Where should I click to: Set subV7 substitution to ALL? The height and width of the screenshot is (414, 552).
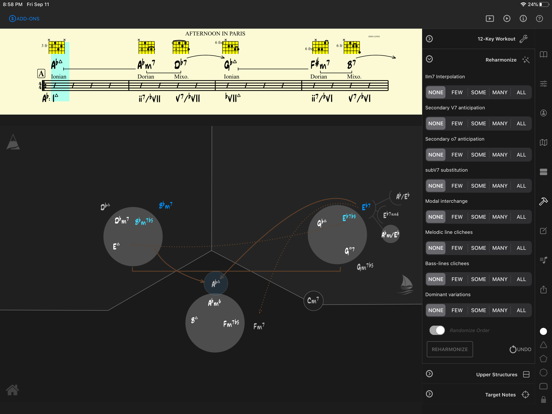[521, 186]
